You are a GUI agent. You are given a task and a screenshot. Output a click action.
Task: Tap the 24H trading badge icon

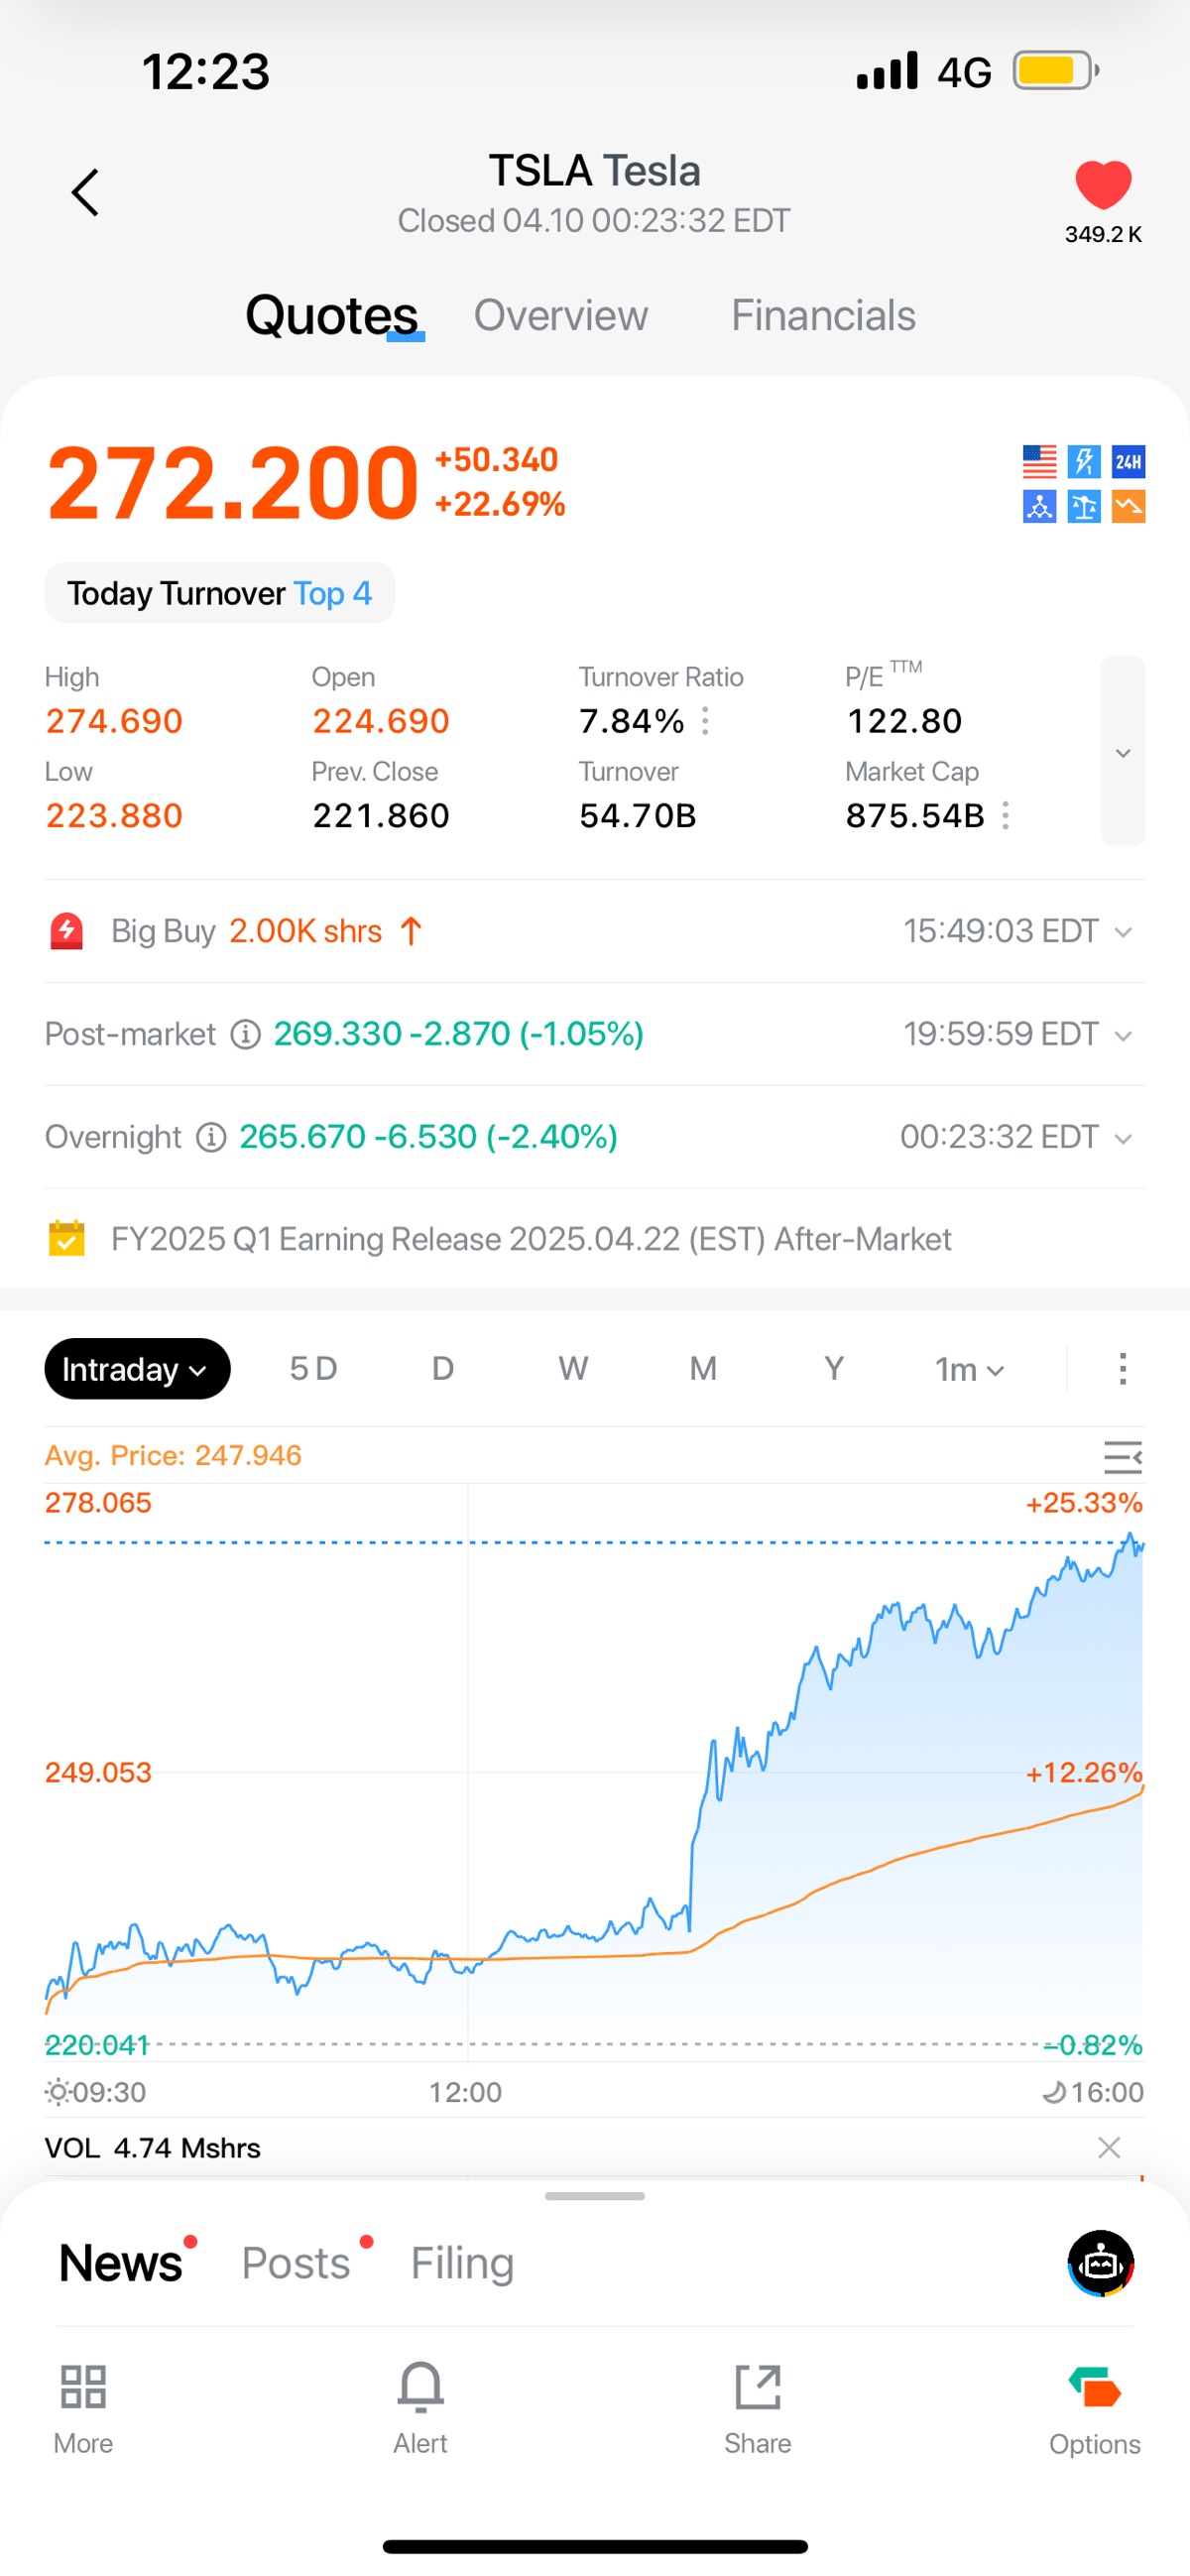(1128, 461)
